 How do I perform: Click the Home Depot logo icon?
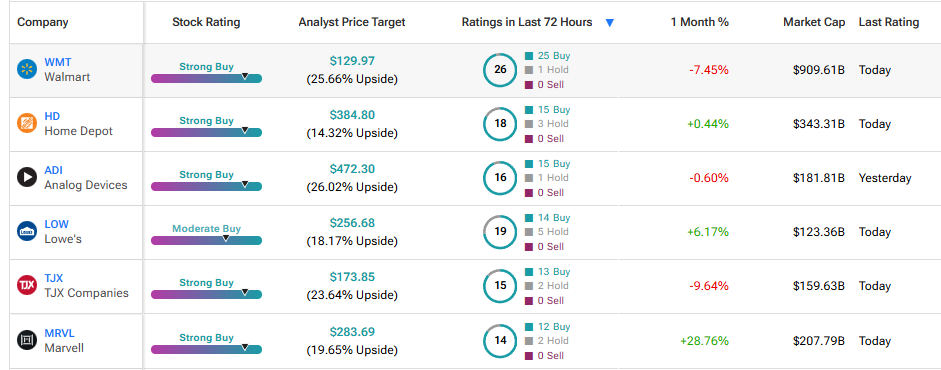(x=26, y=124)
